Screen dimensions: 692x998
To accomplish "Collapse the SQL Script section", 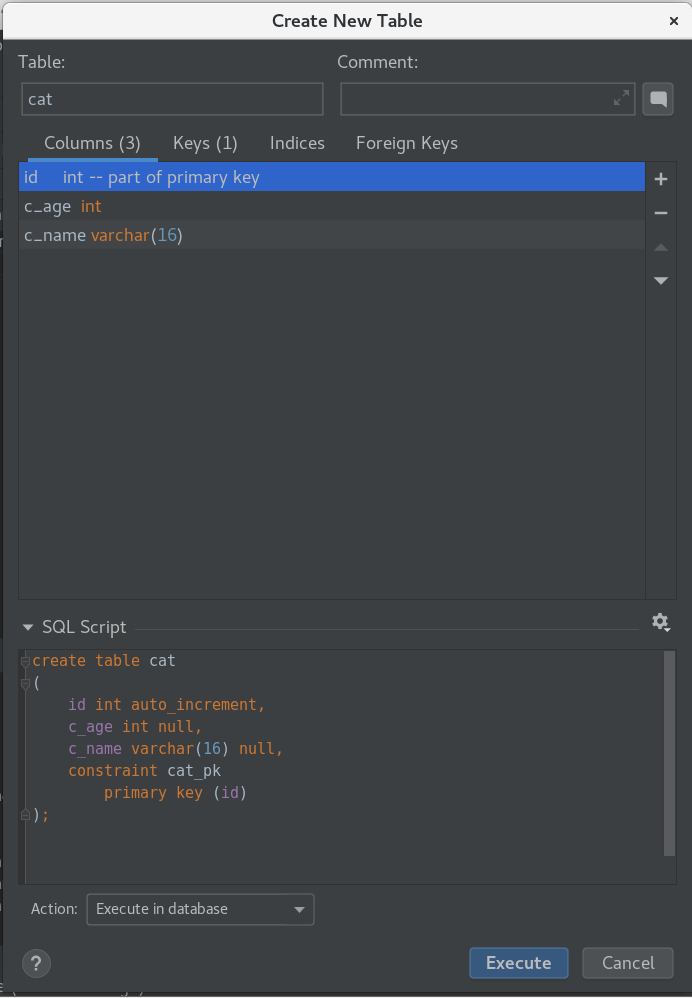I will tap(27, 628).
